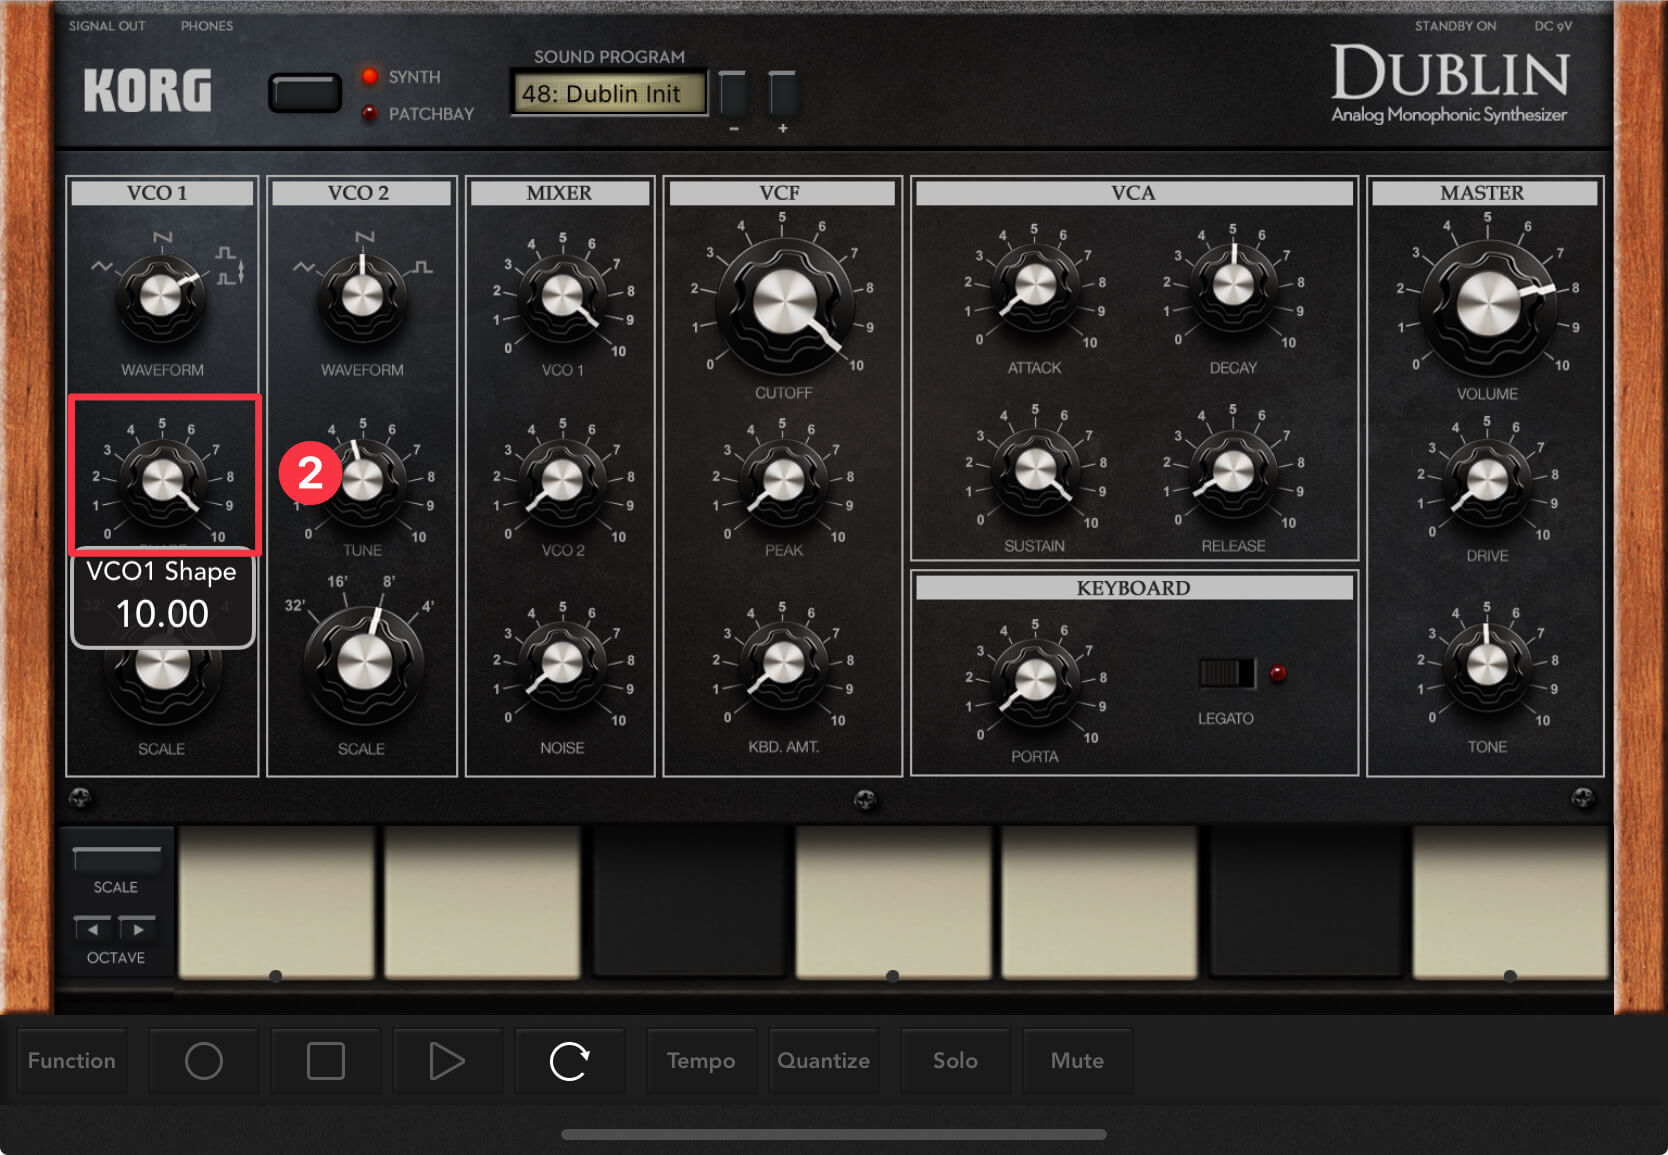Select next sound program with plus
This screenshot has width=1668, height=1155.
(x=782, y=96)
